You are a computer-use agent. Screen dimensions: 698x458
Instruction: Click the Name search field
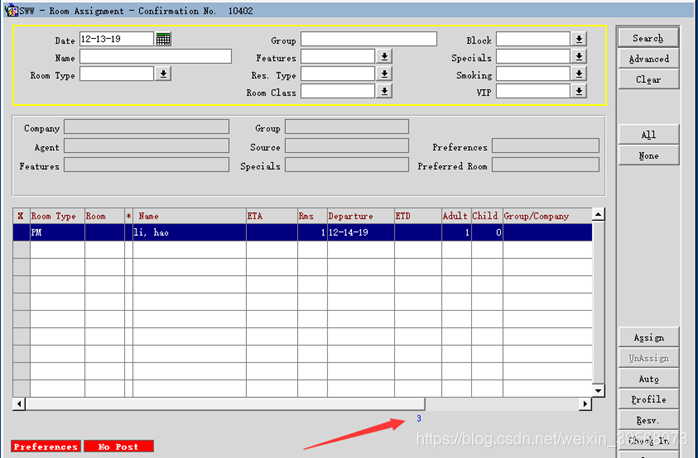(x=155, y=57)
